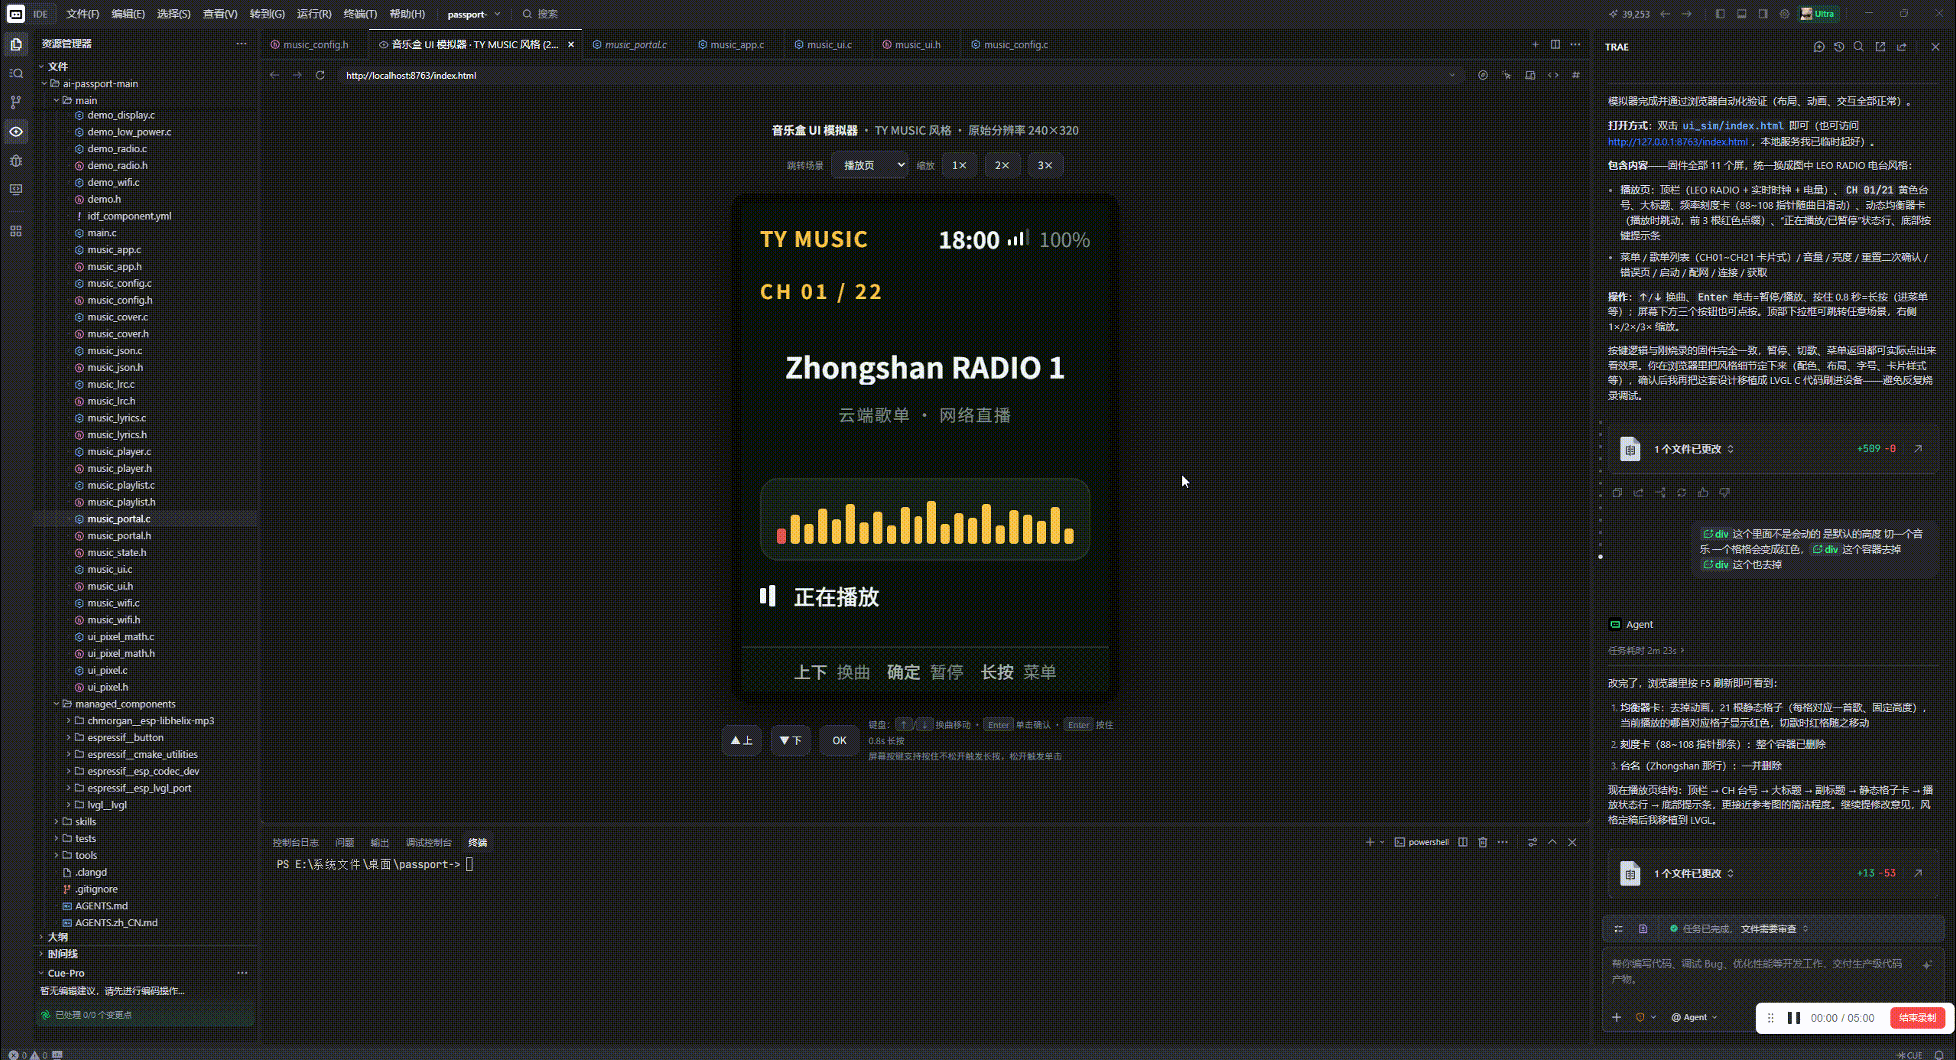Viewport: 1956px width, 1060px height.
Task: Click the thumbs-up icon on agent reply
Action: [1703, 492]
